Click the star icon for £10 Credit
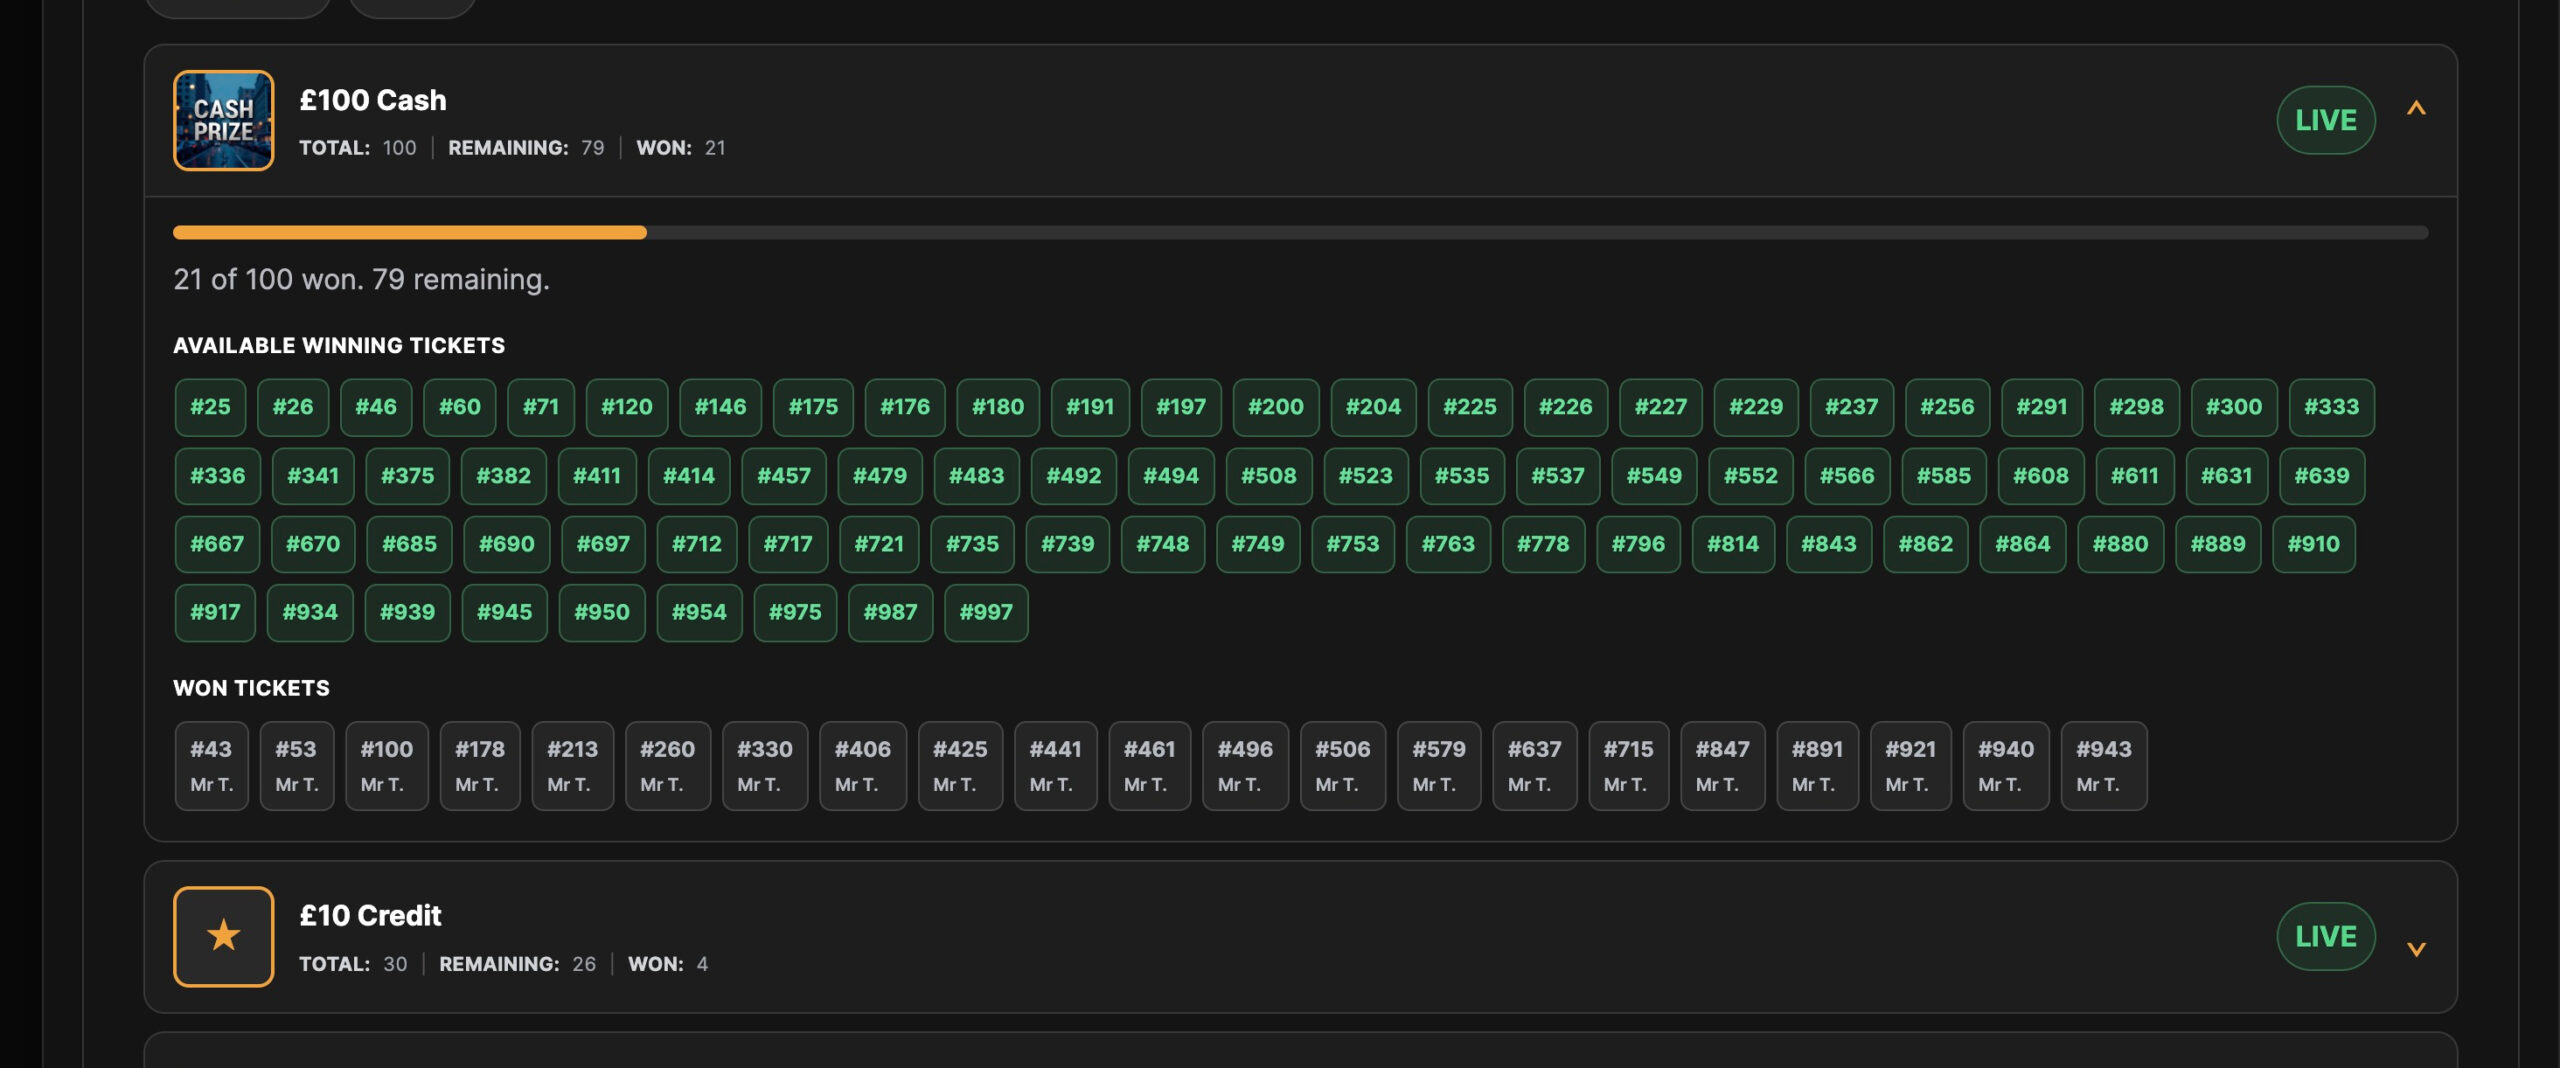 [x=223, y=936]
